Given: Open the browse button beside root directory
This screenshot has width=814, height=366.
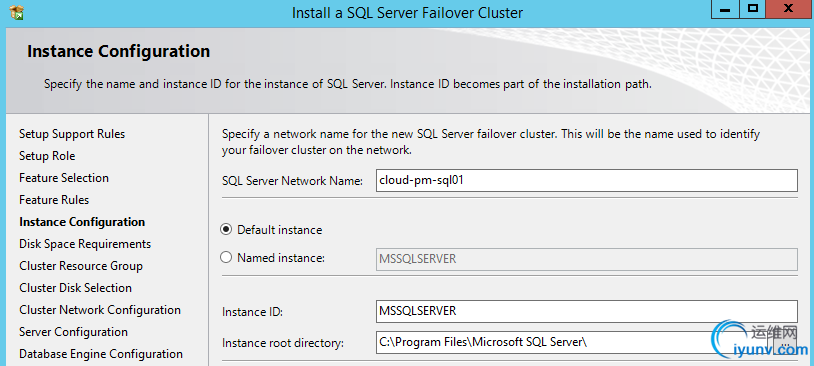Looking at the screenshot, I should (785, 343).
